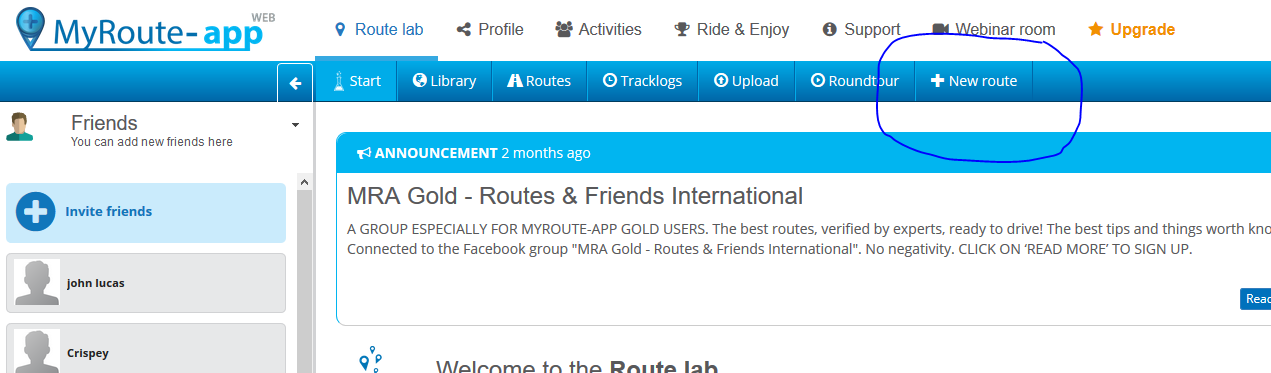This screenshot has width=1271, height=373.
Task: Click Invite friends button
Action: tap(146, 212)
